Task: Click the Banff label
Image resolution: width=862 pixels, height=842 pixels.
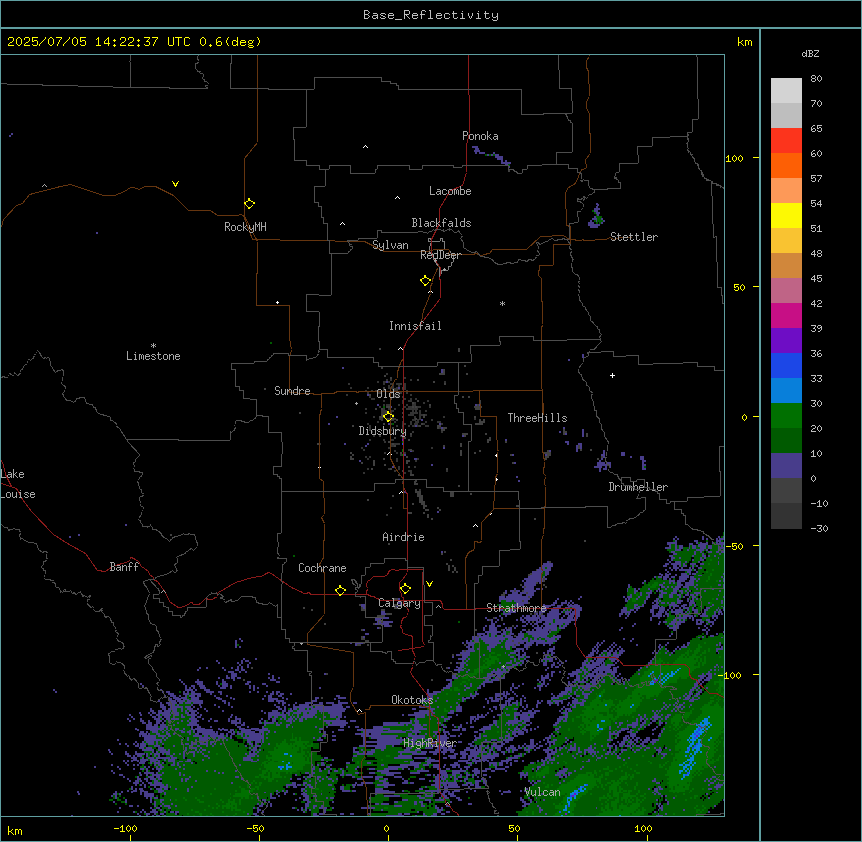Action: pos(124,567)
